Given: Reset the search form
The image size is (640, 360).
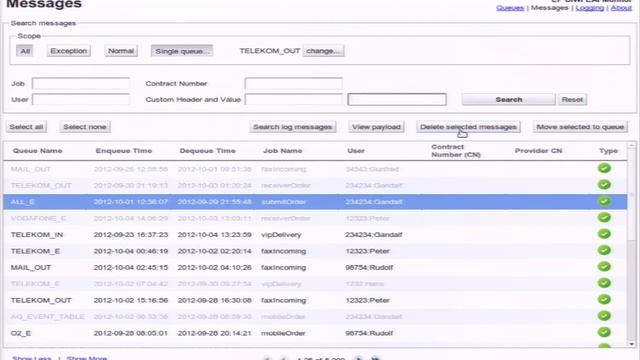Looking at the screenshot, I should coord(572,99).
